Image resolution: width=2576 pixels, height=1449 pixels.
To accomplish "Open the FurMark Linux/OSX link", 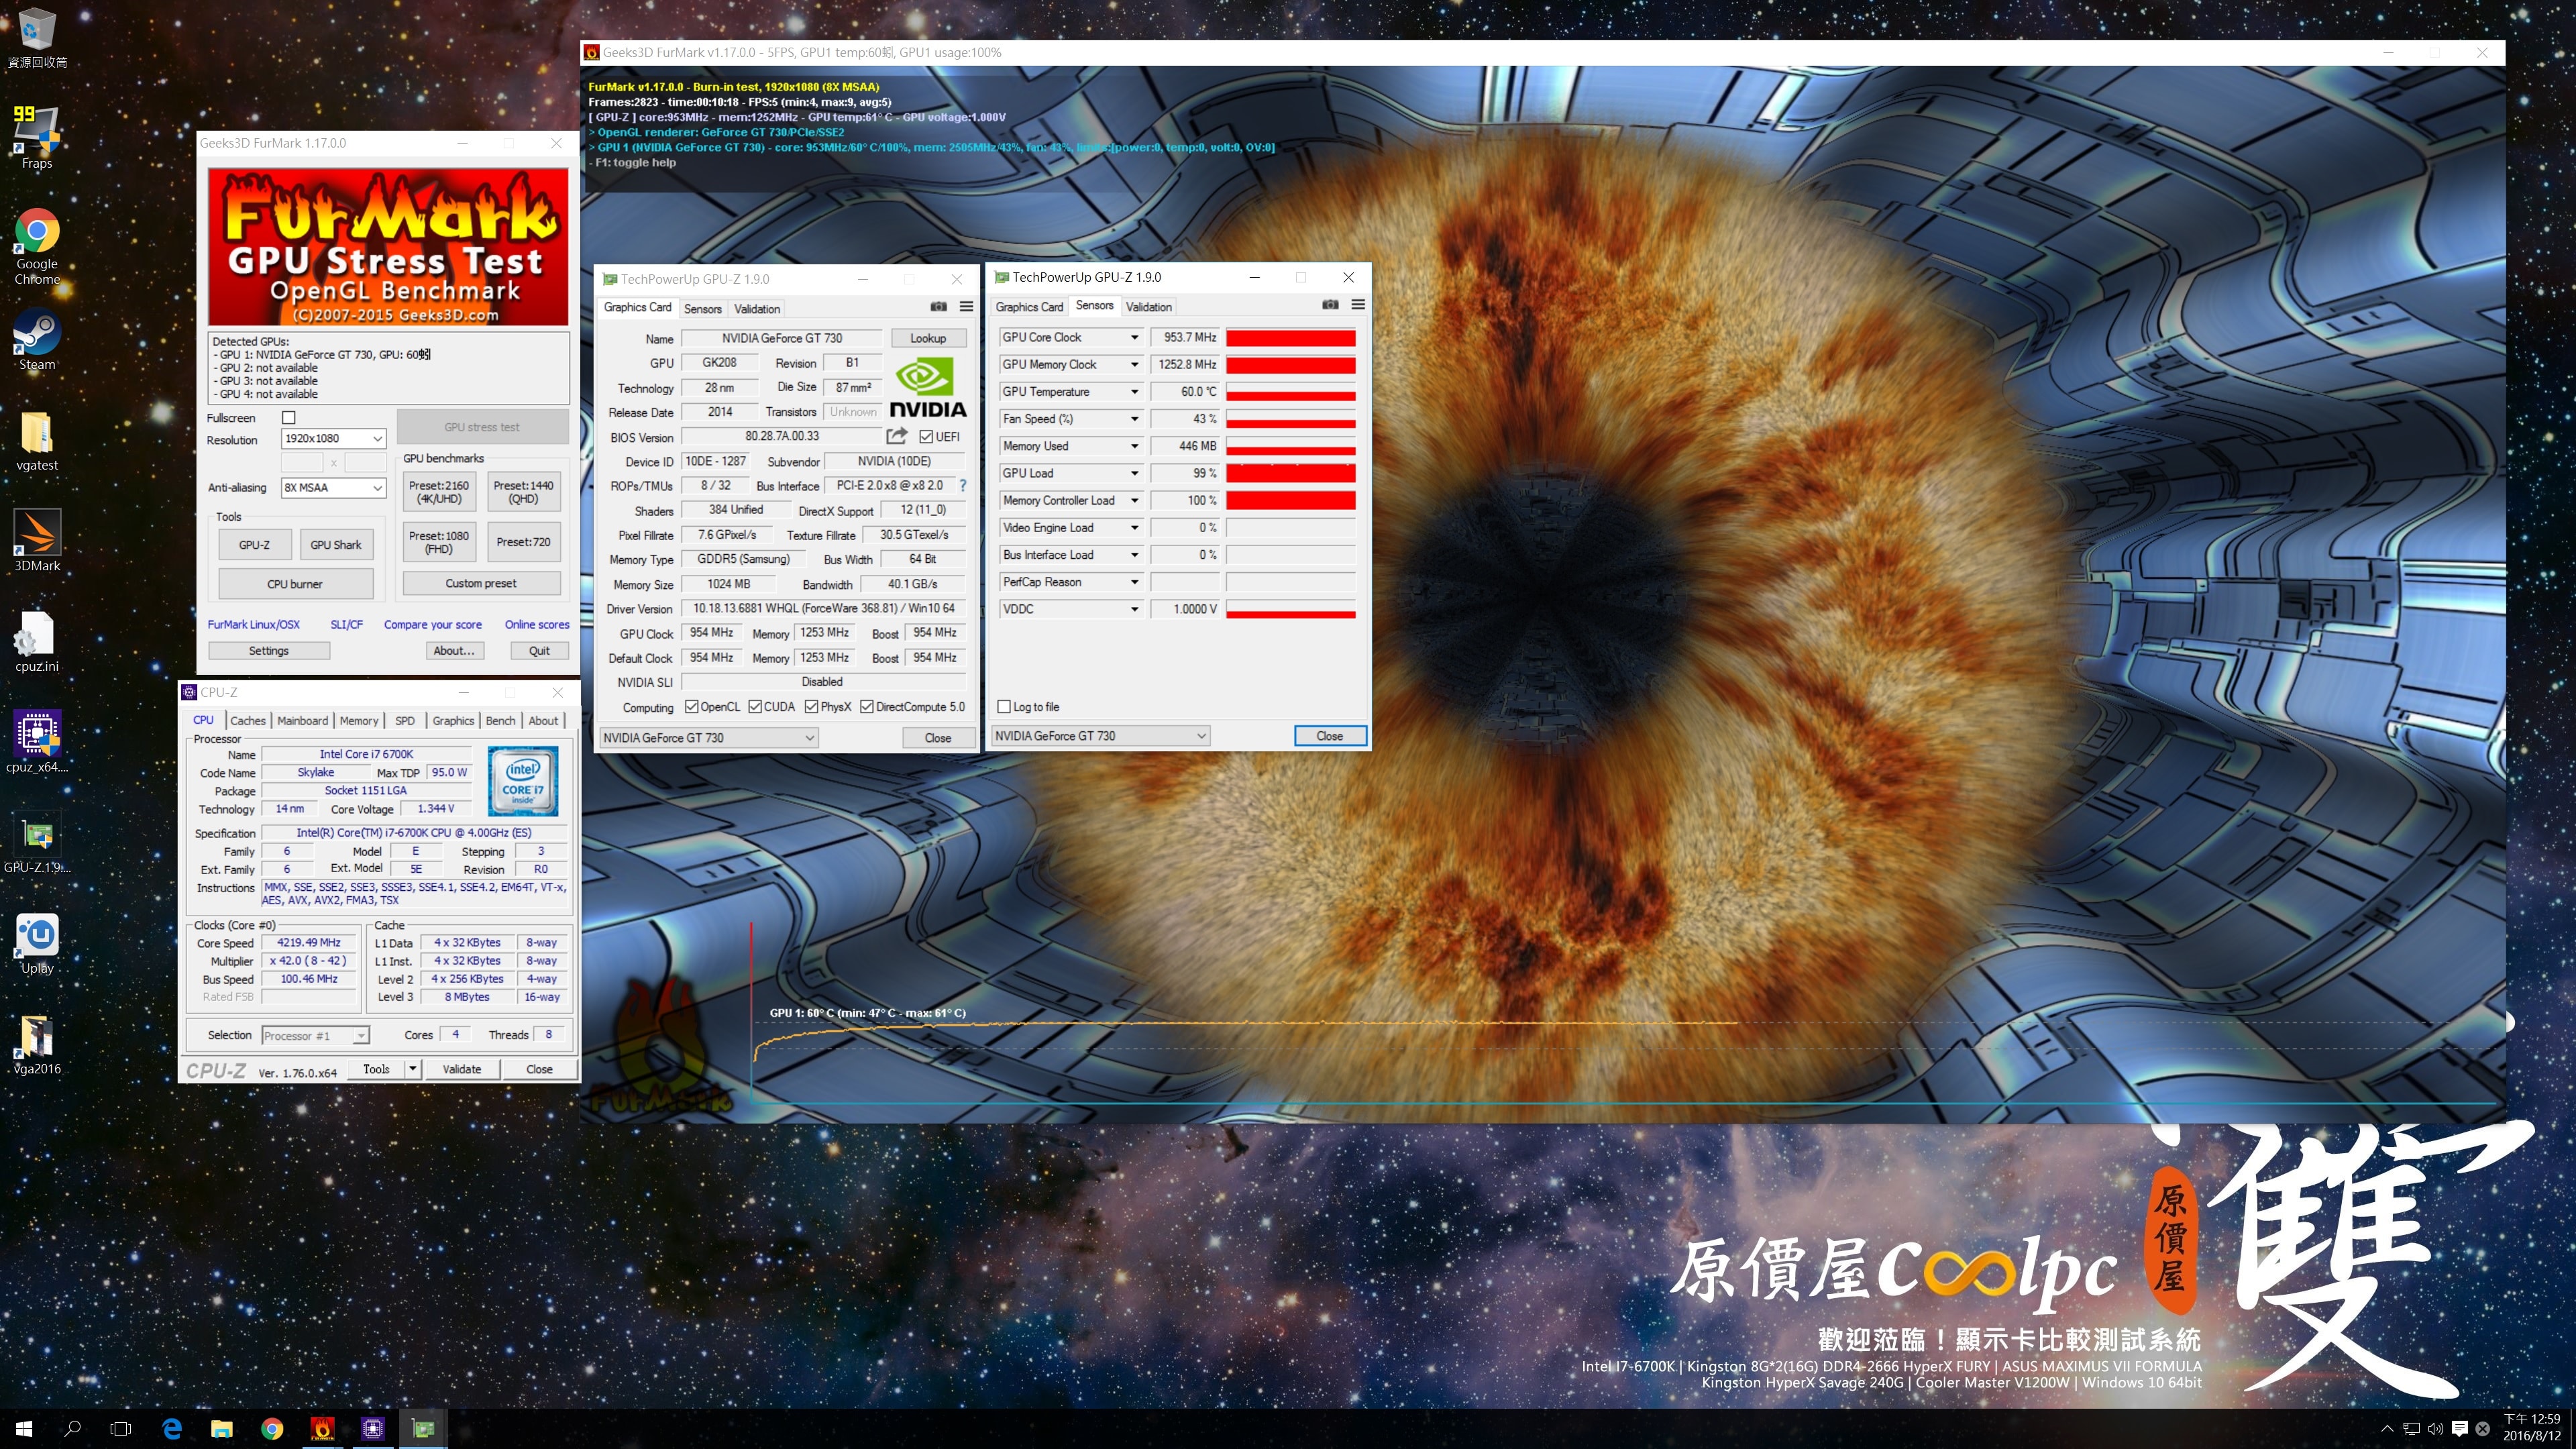I will click(253, 624).
